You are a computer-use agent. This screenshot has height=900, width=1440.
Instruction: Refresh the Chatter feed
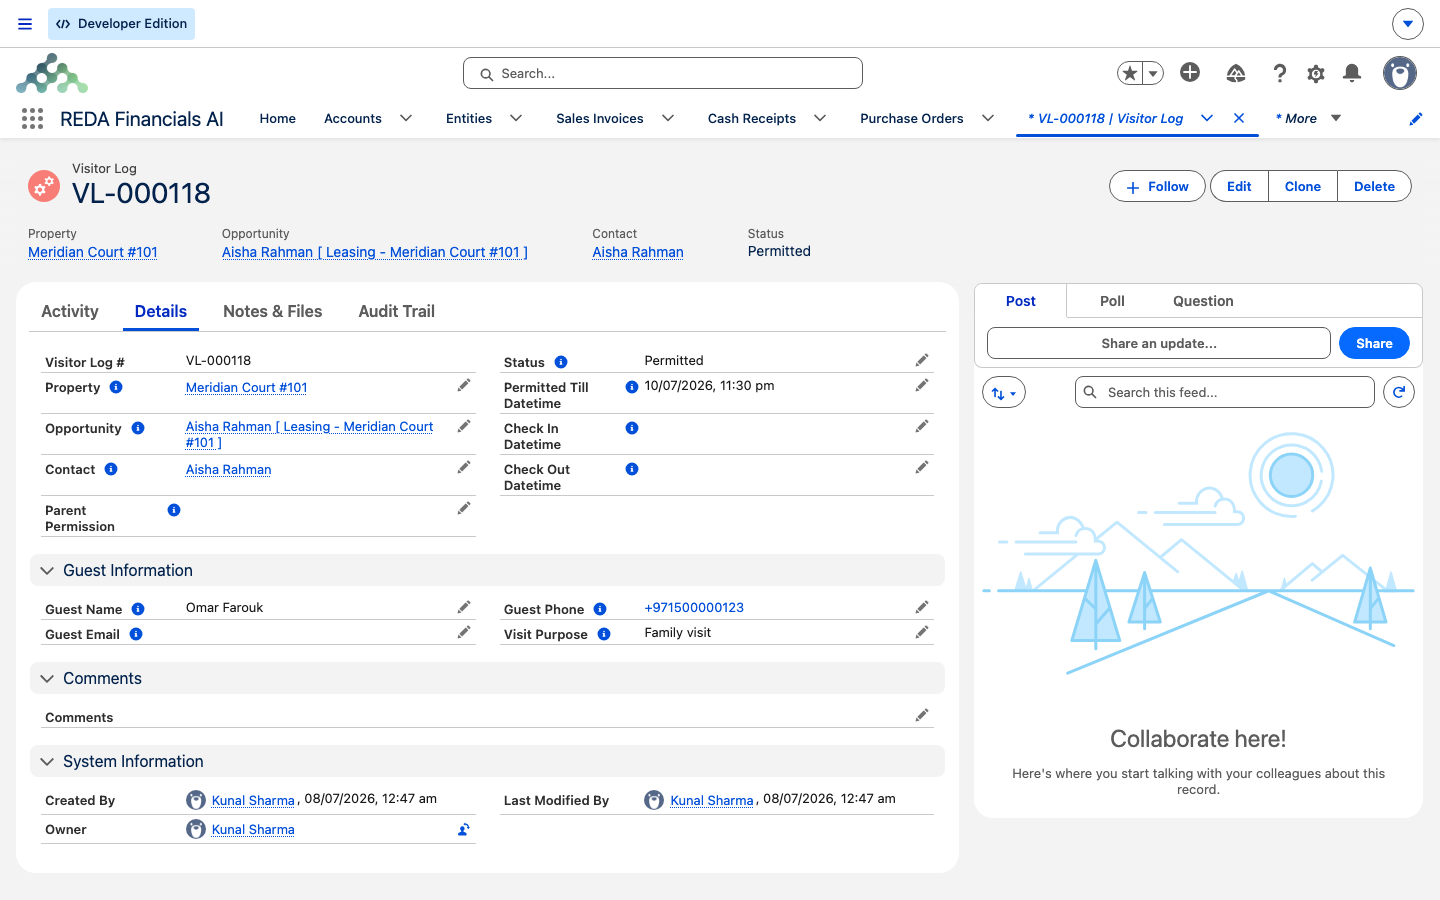pyautogui.click(x=1399, y=392)
